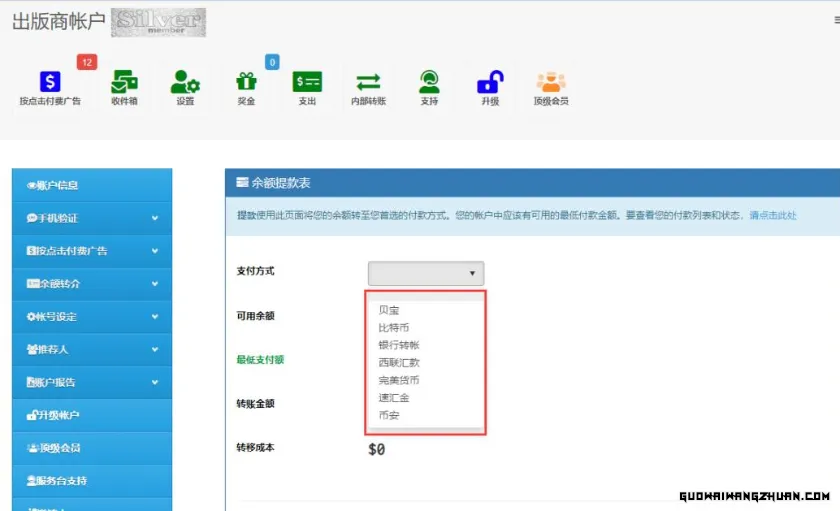
Task: Click the 余额提款表 panel header icon
Action: [242, 183]
